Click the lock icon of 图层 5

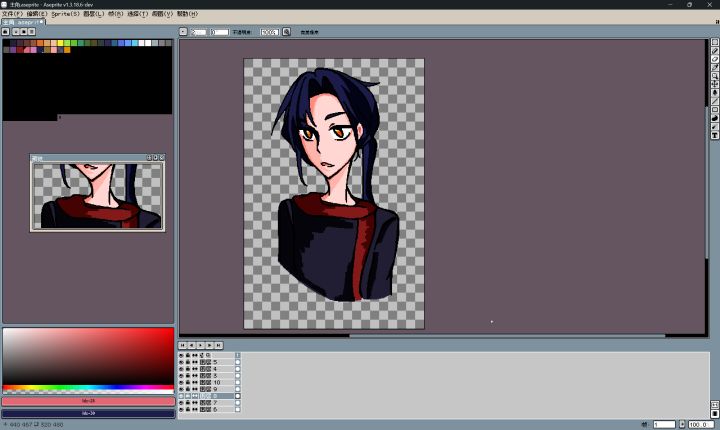tap(188, 362)
